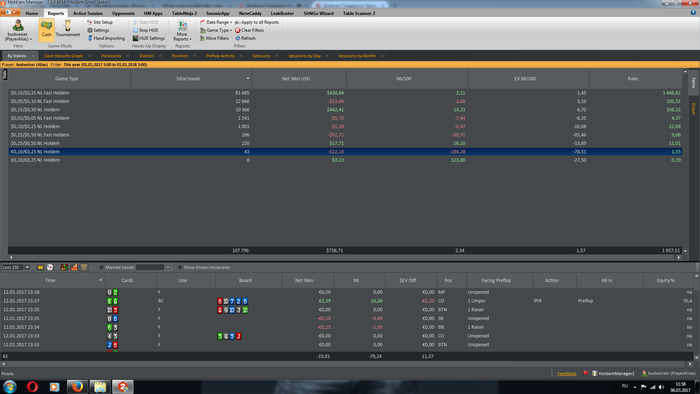The image size is (700, 394).
Task: Open More Filters
Action: click(214, 38)
